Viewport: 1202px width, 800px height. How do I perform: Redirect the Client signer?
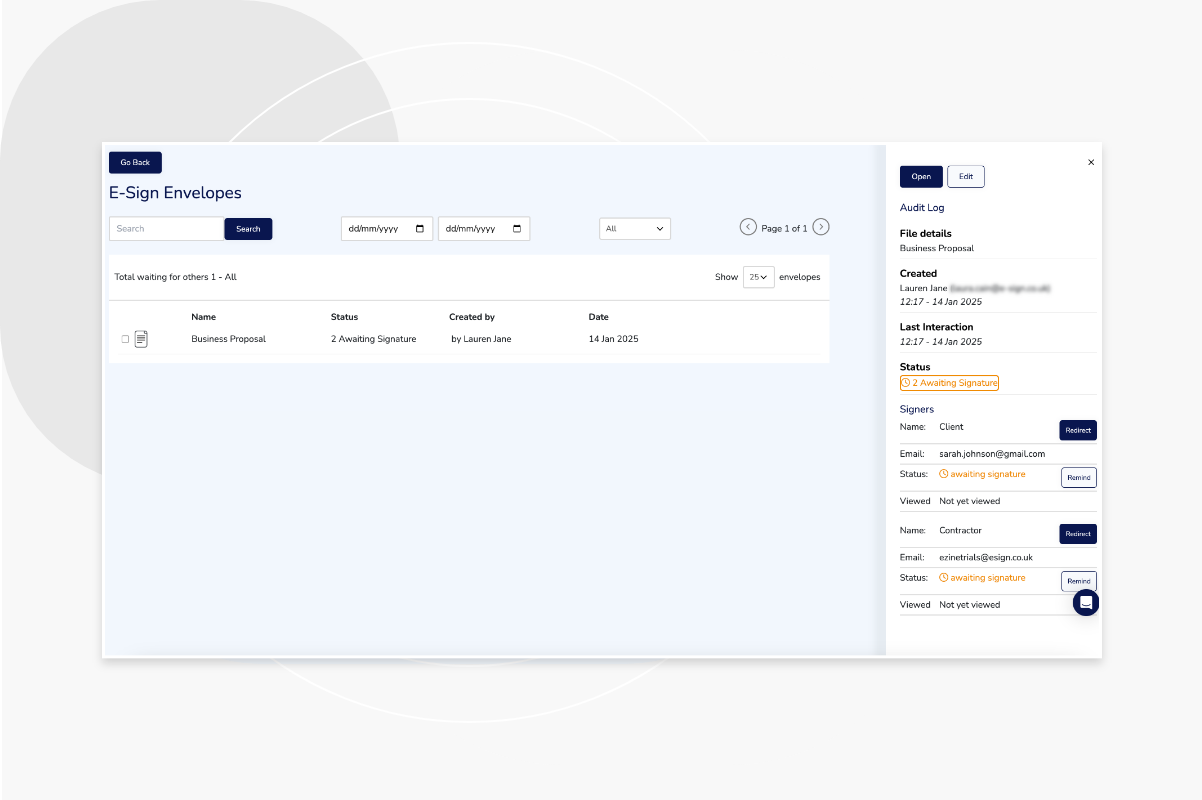[1078, 430]
